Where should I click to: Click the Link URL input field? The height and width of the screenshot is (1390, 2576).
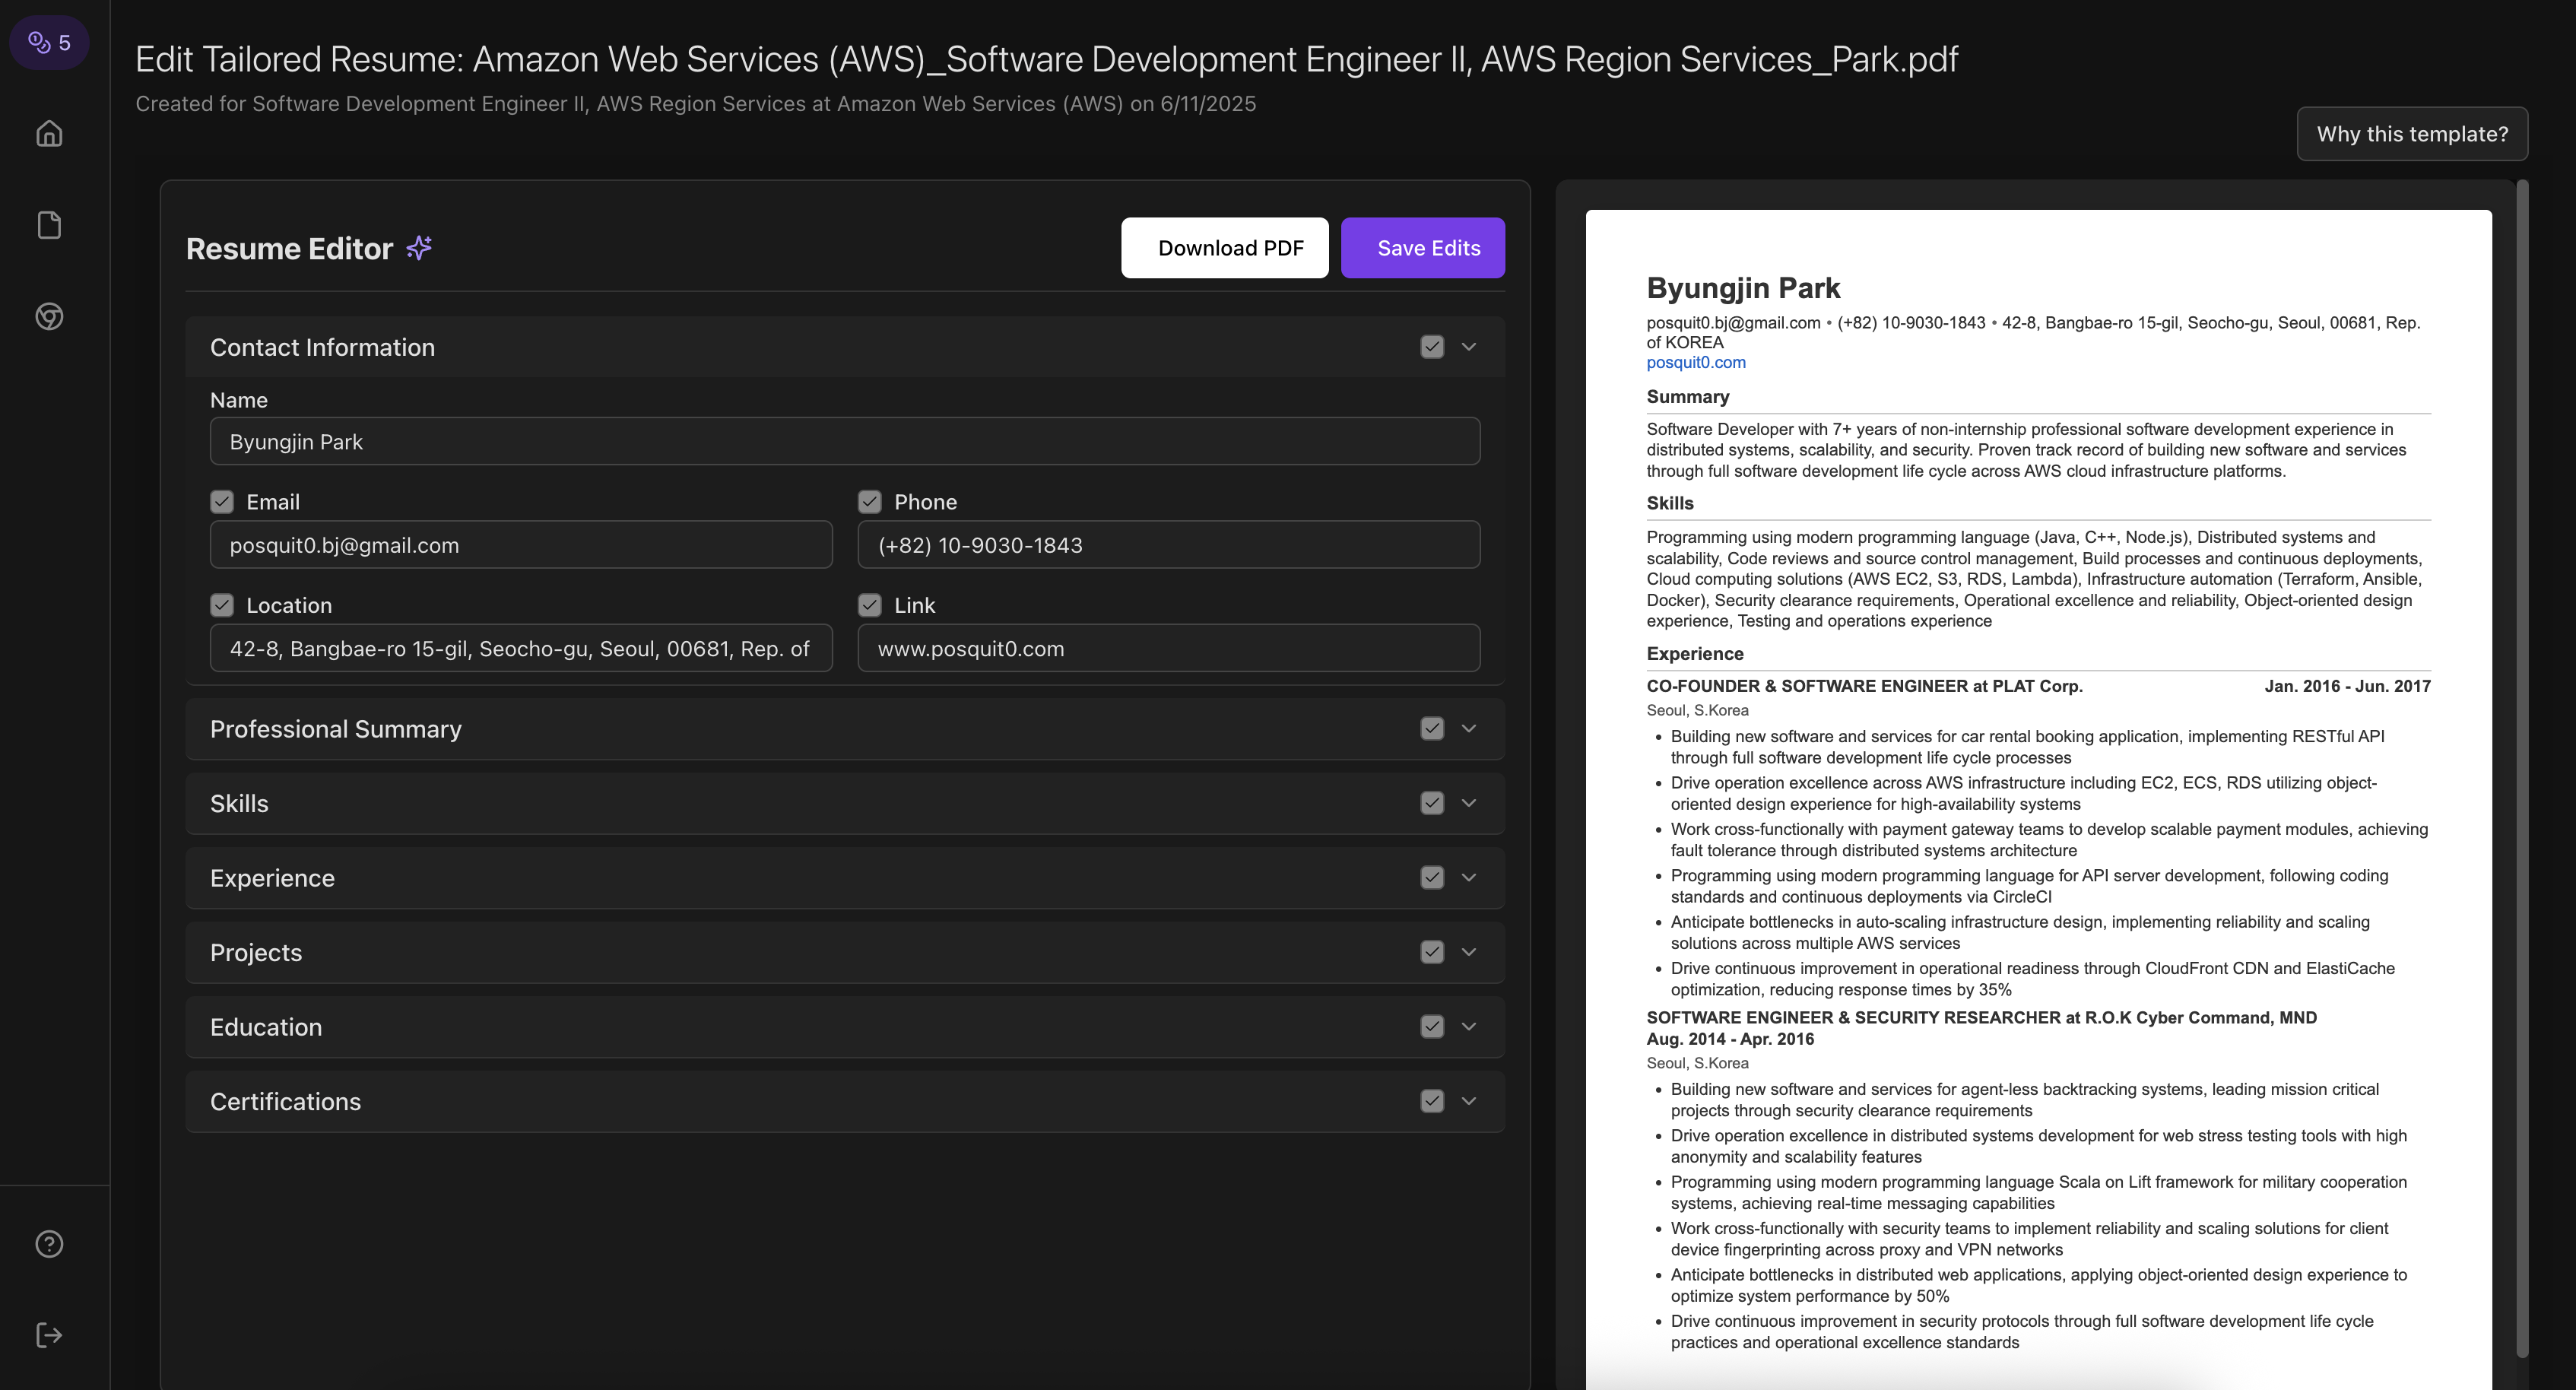pyautogui.click(x=1169, y=648)
